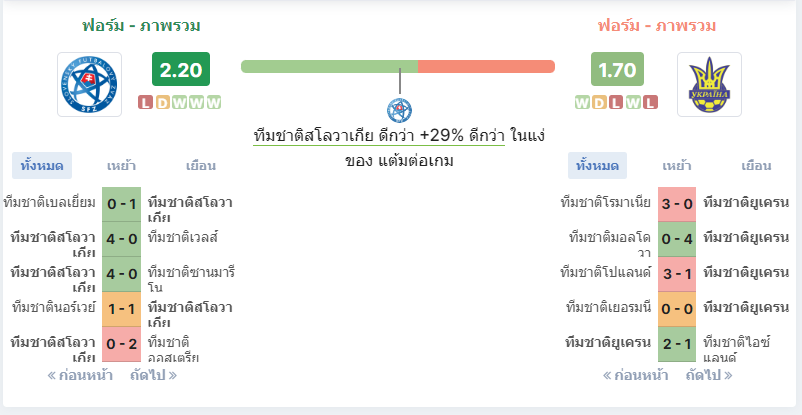
Task: Go to ก่อนหน้า in Slovakia matches
Action: point(80,376)
